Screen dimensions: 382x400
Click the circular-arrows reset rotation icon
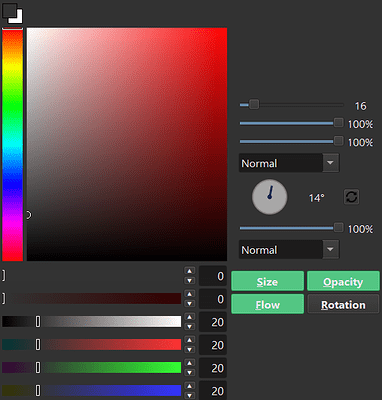click(351, 197)
